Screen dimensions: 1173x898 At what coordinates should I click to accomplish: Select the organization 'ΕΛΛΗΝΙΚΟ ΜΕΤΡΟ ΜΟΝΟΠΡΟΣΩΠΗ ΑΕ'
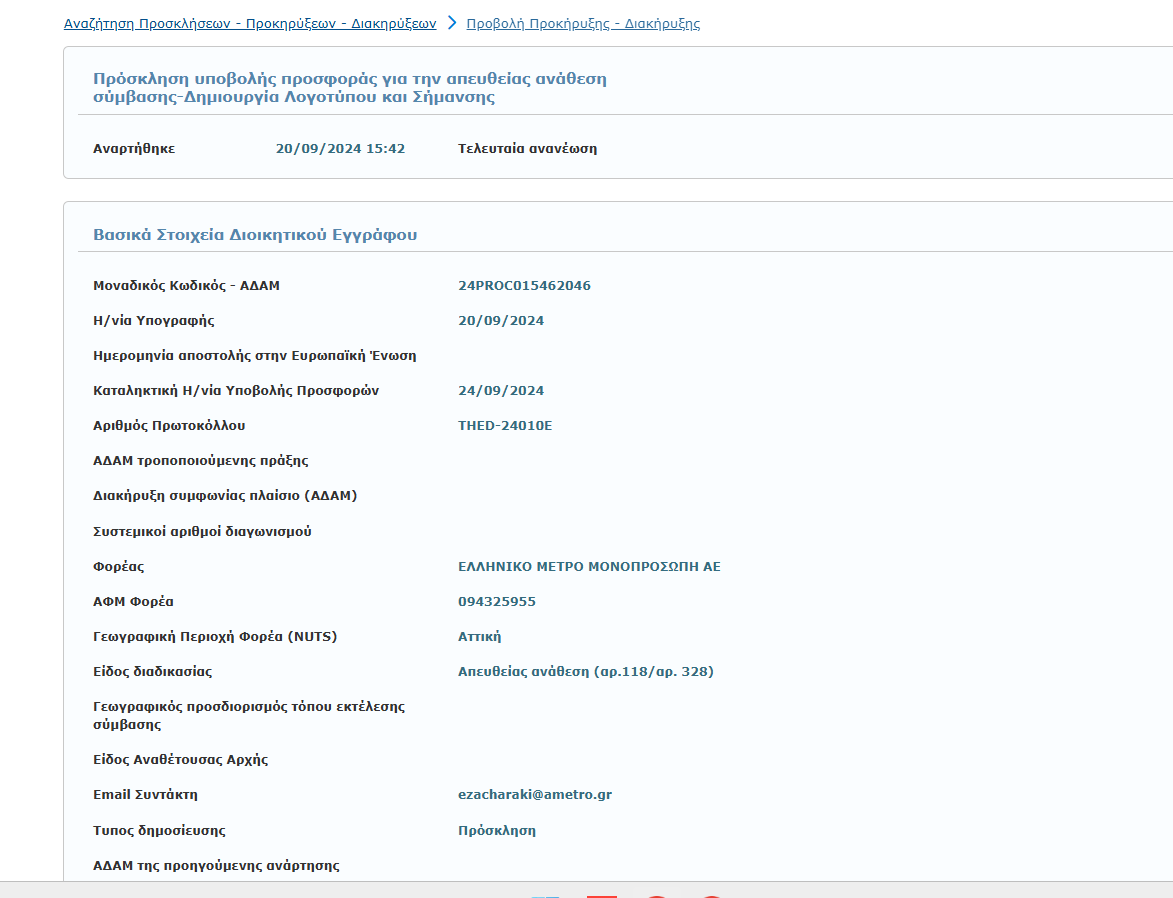click(589, 566)
